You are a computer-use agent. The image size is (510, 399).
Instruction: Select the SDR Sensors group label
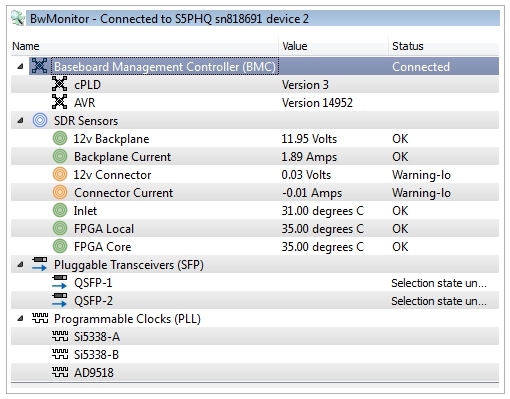point(86,121)
